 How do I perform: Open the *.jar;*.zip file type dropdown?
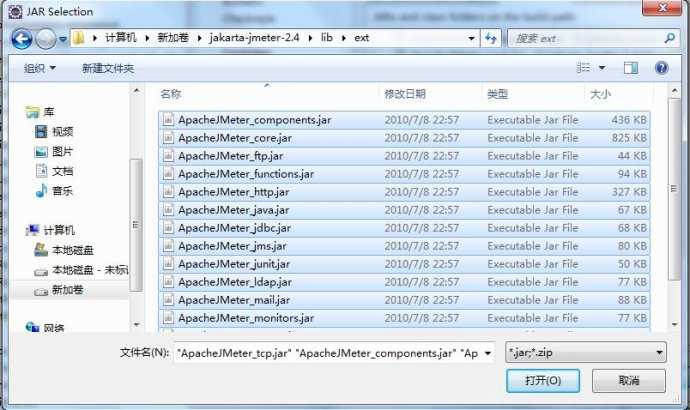tap(586, 352)
